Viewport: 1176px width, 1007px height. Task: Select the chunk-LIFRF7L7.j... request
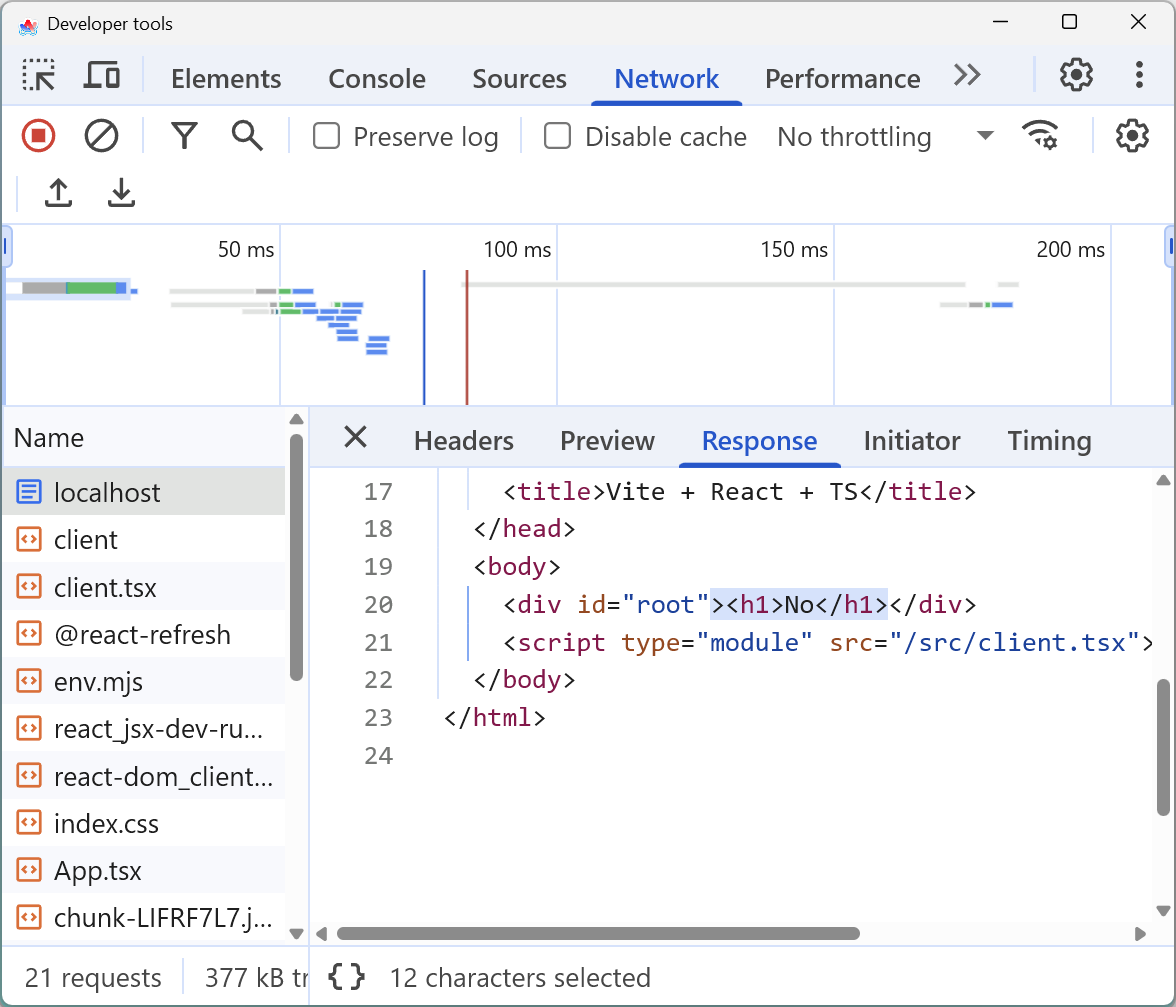click(x=145, y=916)
